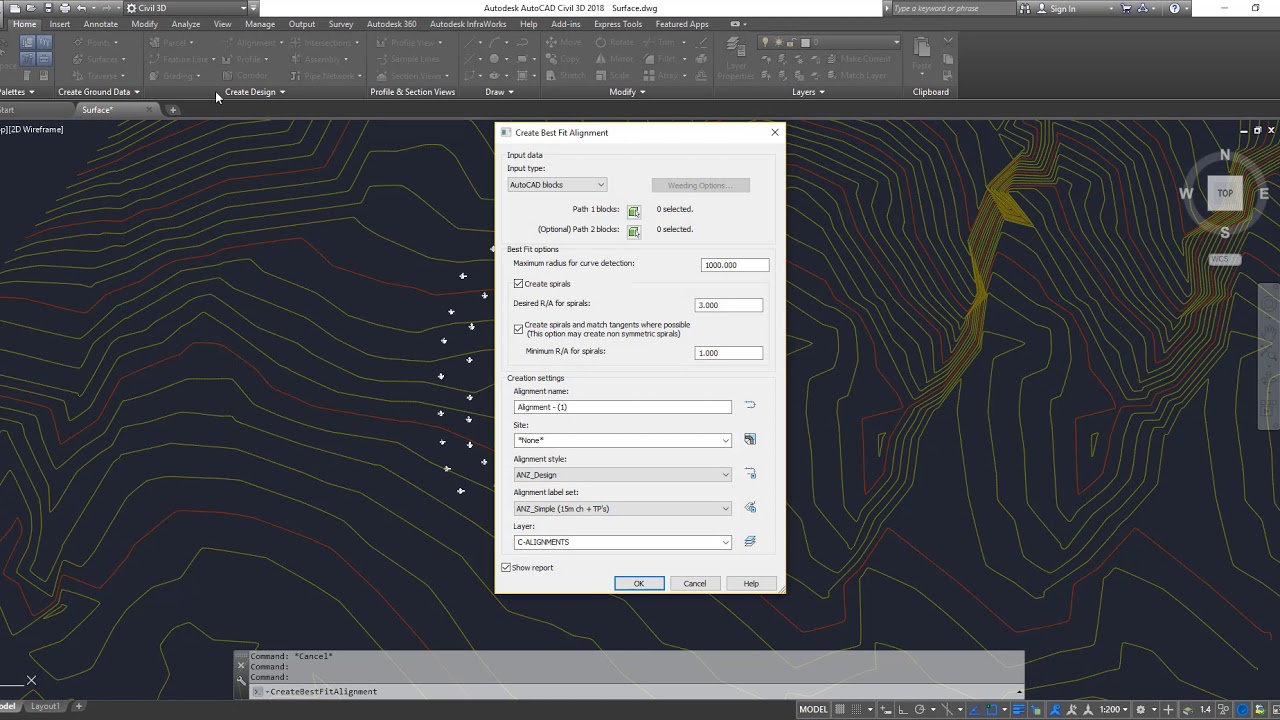Image resolution: width=1280 pixels, height=720 pixels.
Task: Open the Site dropdown
Action: click(622, 441)
